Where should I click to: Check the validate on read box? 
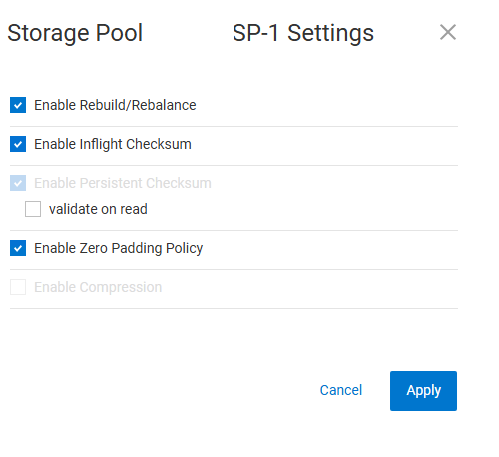click(33, 209)
